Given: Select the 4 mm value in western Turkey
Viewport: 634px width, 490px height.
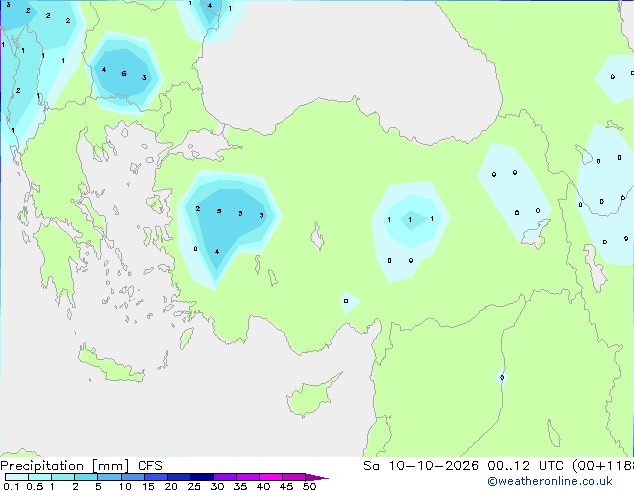Looking at the screenshot, I should (x=217, y=251).
